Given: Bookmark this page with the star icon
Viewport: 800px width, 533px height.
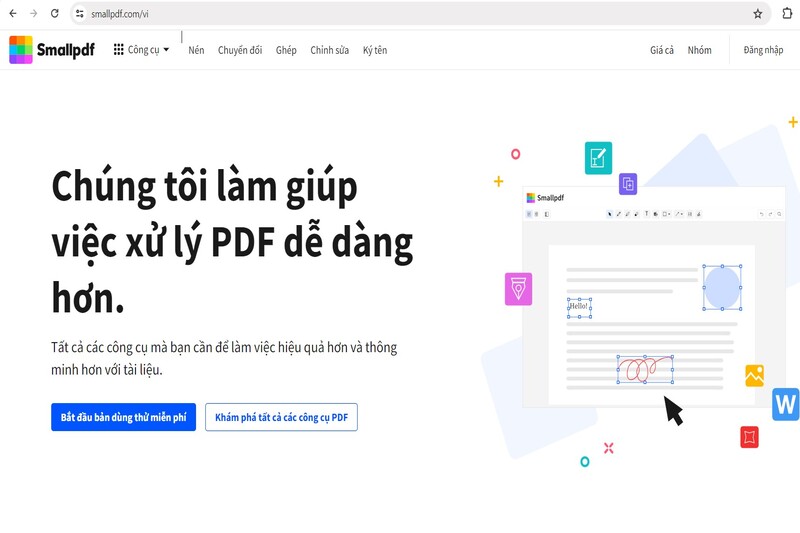Looking at the screenshot, I should click(757, 14).
